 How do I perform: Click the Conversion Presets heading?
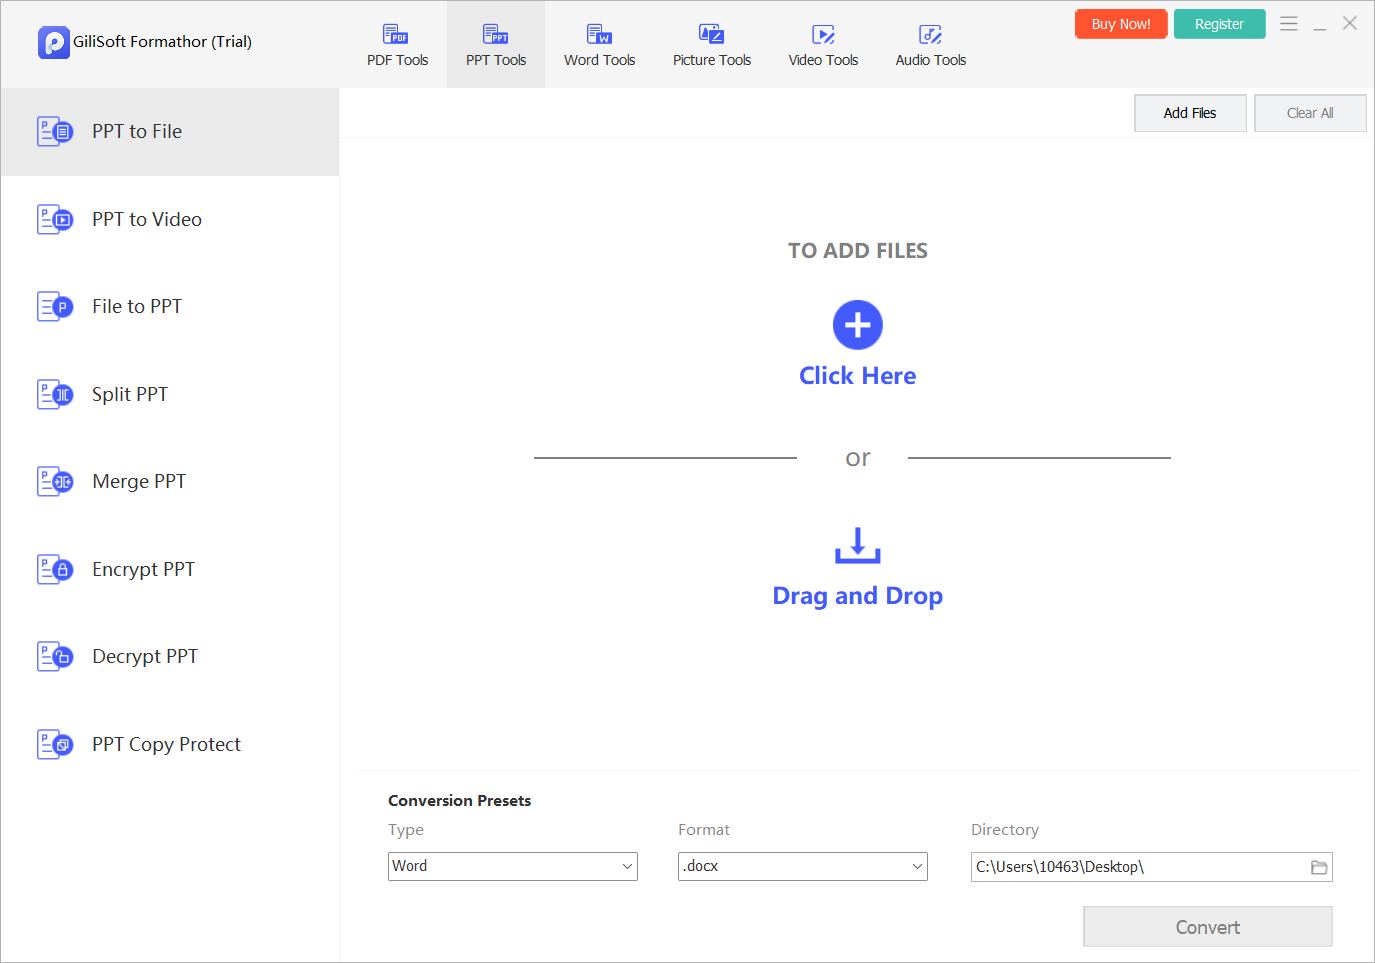tap(460, 801)
